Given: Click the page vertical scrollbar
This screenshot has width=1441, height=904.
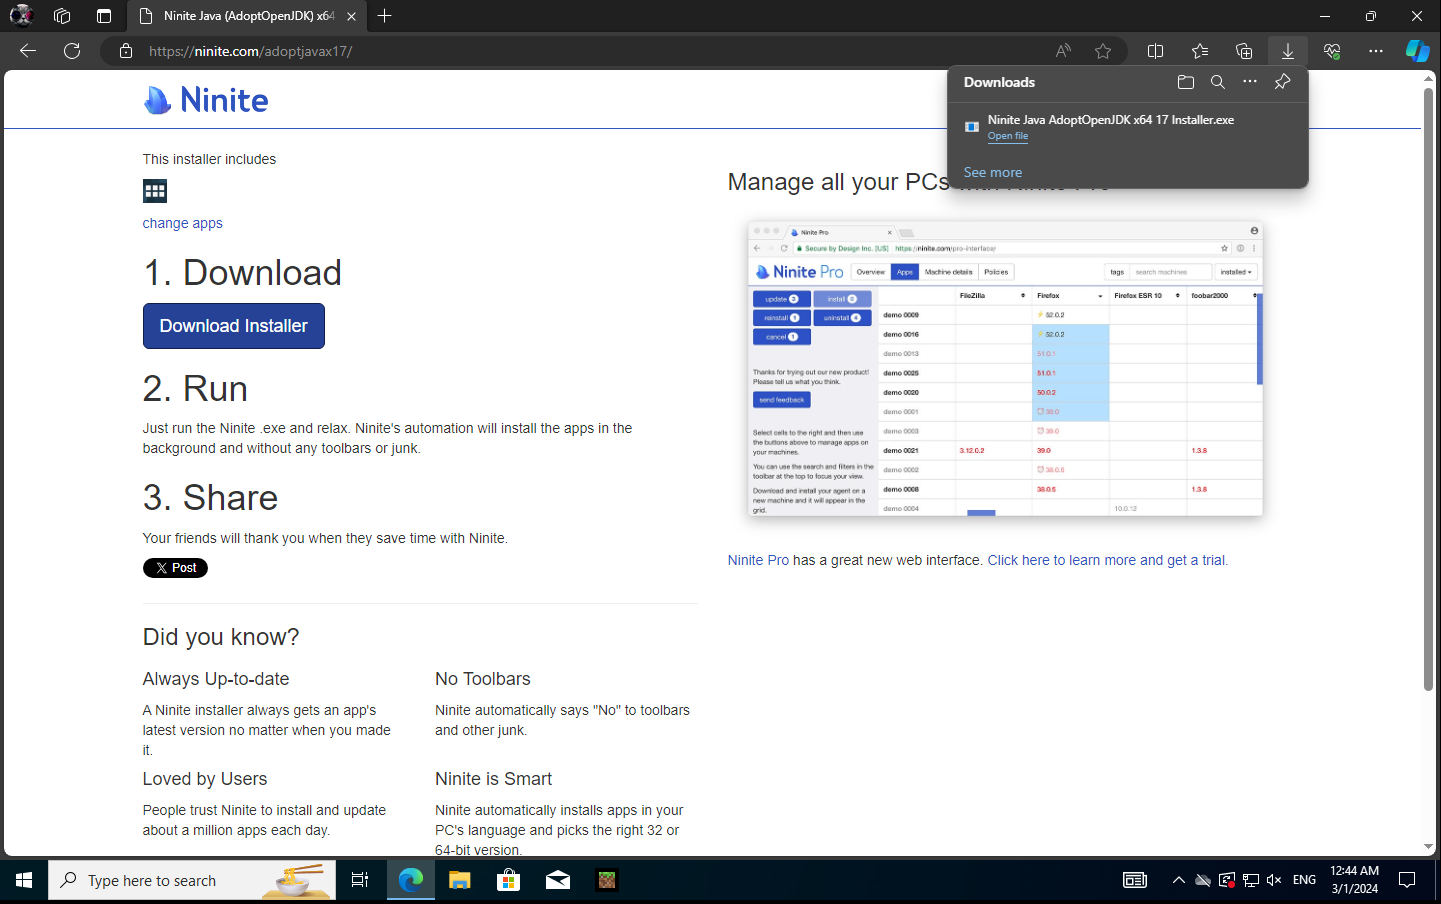Looking at the screenshot, I should click(1428, 400).
